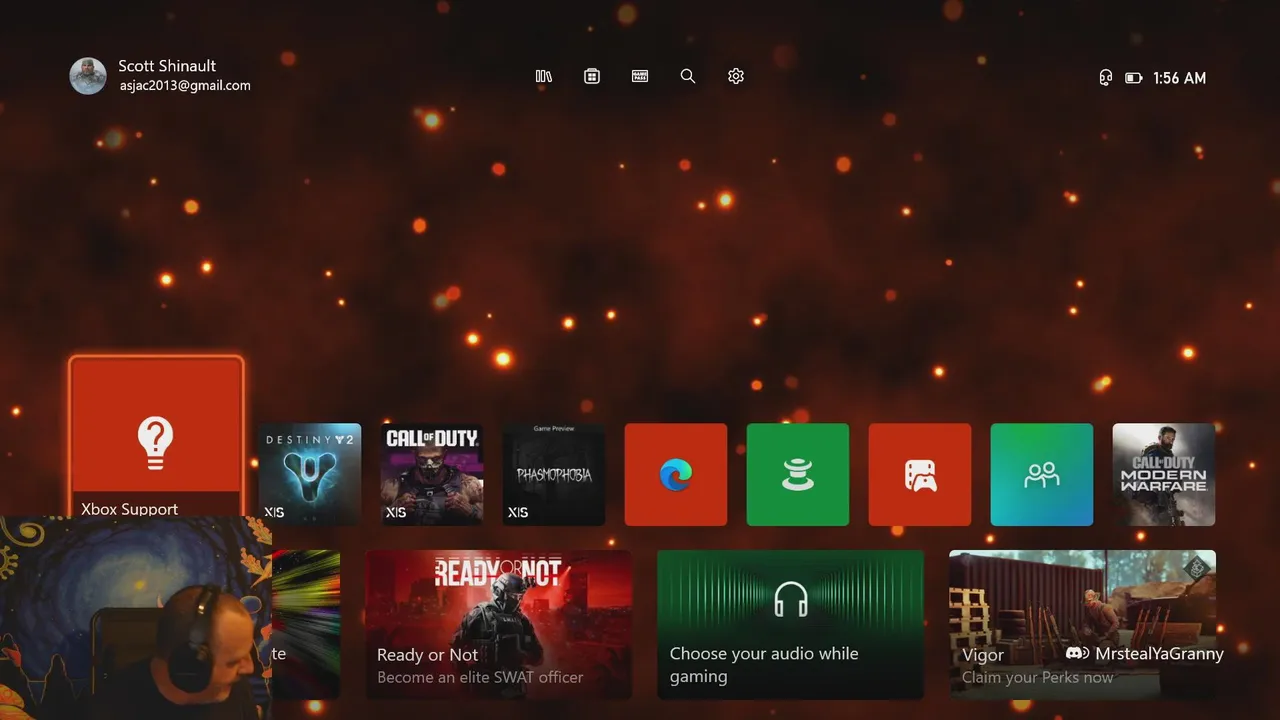Open My games & apps library icon
Screen dimensions: 1280x720
(544, 76)
